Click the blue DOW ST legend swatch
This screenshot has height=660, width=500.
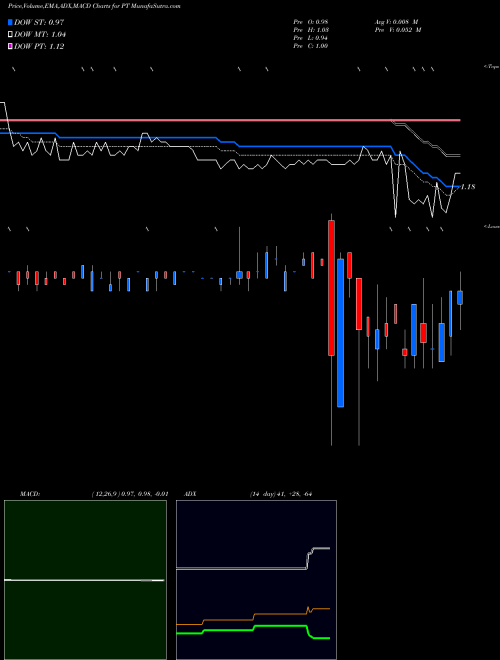(x=11, y=22)
